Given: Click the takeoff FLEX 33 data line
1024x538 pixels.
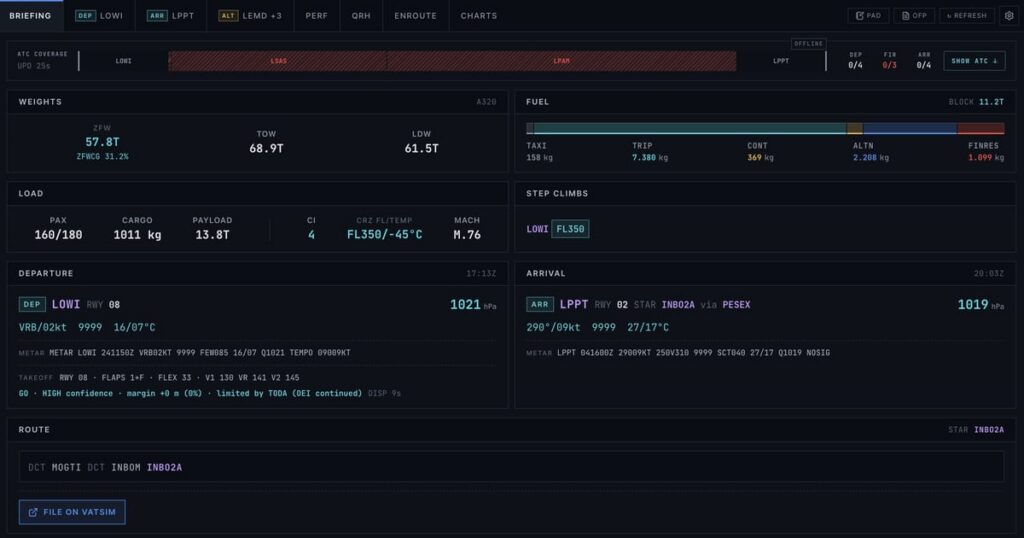Looking at the screenshot, I should pos(179,377).
